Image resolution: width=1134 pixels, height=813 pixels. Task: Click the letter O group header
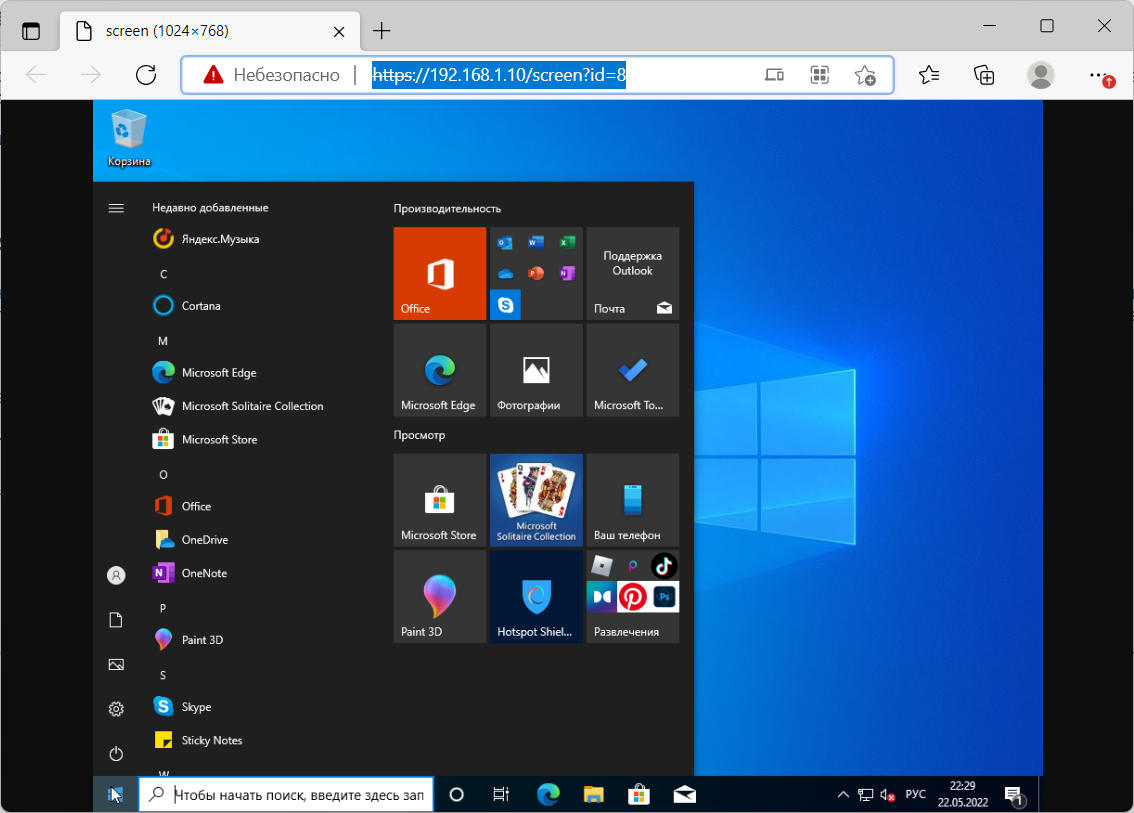[x=163, y=474]
